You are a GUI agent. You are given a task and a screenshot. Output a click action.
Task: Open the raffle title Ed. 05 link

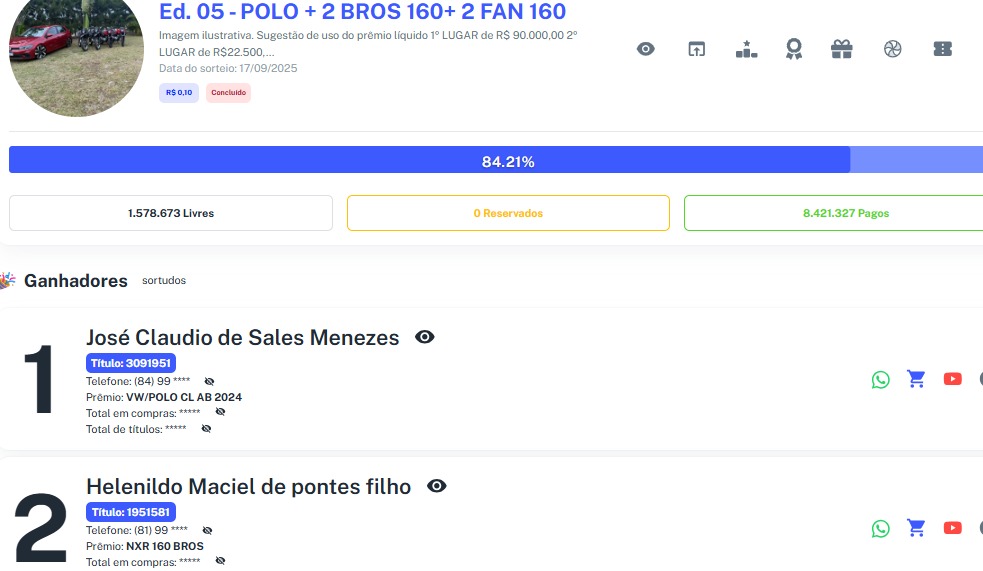(x=362, y=12)
